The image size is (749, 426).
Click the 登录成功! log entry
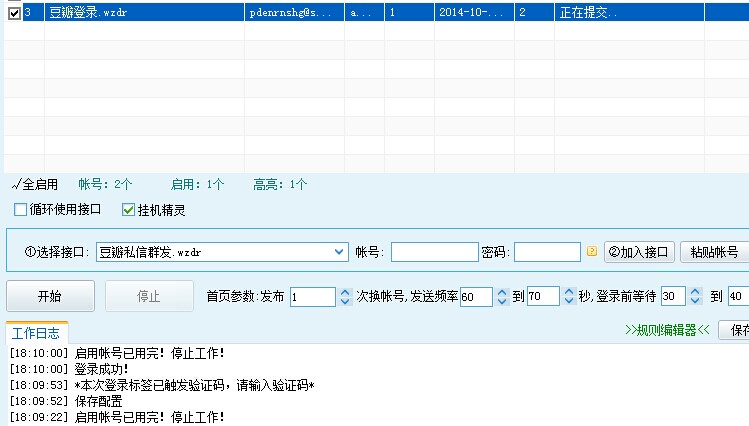pyautogui.click(x=102, y=369)
